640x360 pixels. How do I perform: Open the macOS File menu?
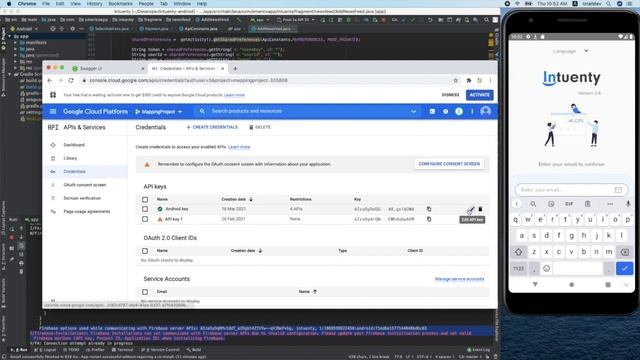pyautogui.click(x=46, y=4)
